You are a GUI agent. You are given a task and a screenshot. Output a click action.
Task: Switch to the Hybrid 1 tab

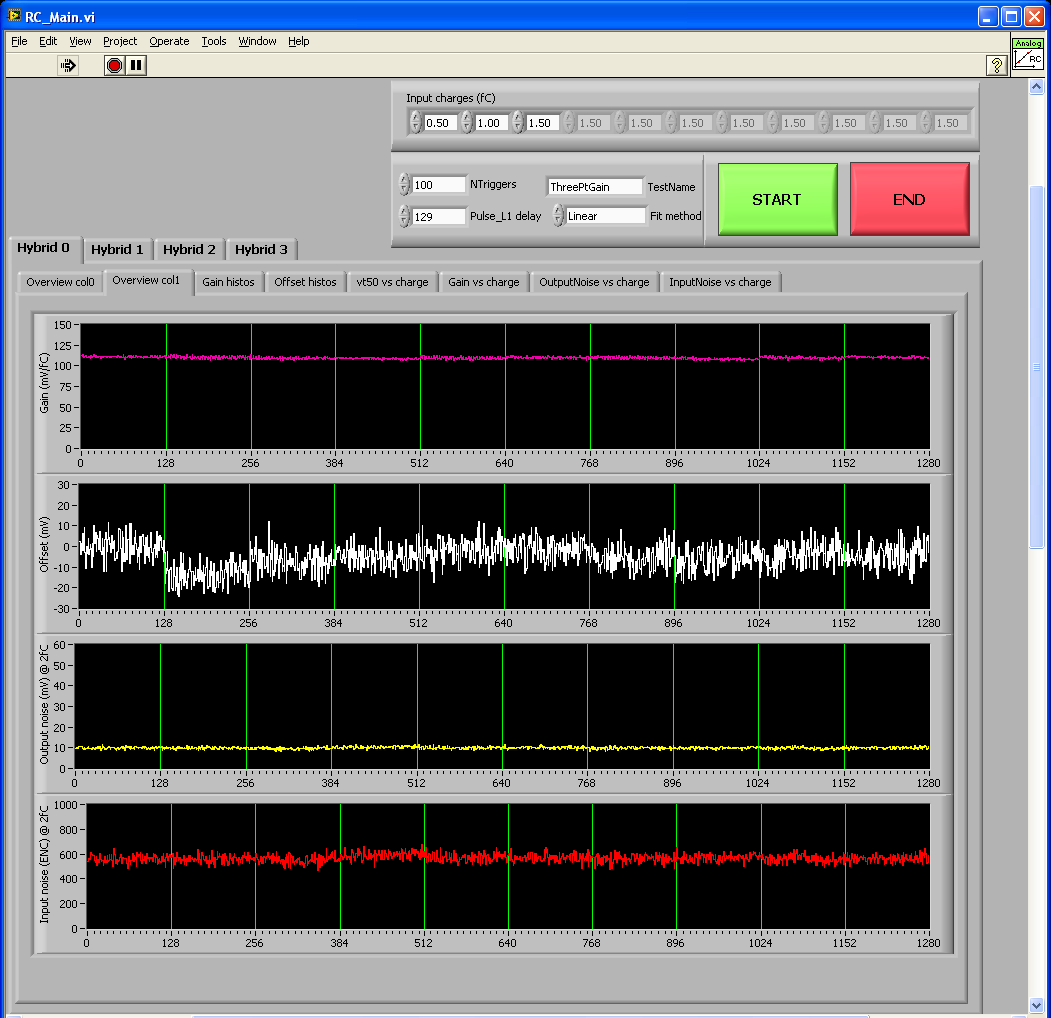tap(117, 249)
